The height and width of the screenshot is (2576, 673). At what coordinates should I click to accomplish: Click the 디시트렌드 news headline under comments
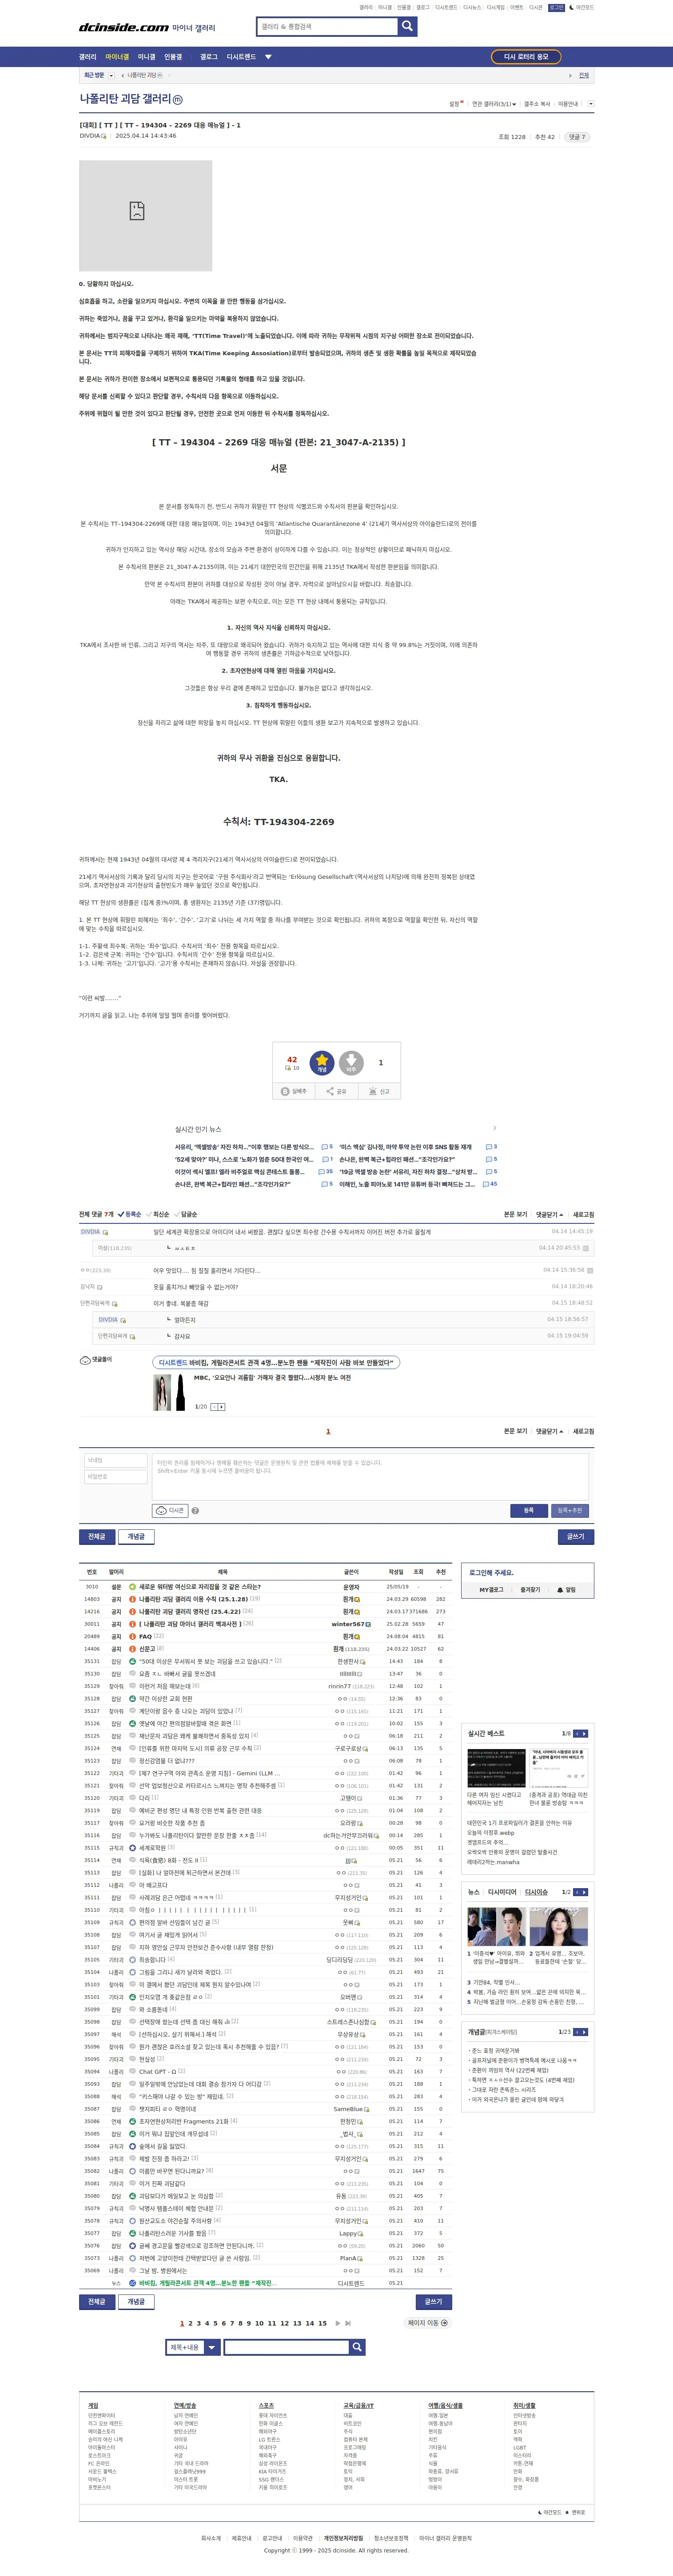pos(276,1362)
